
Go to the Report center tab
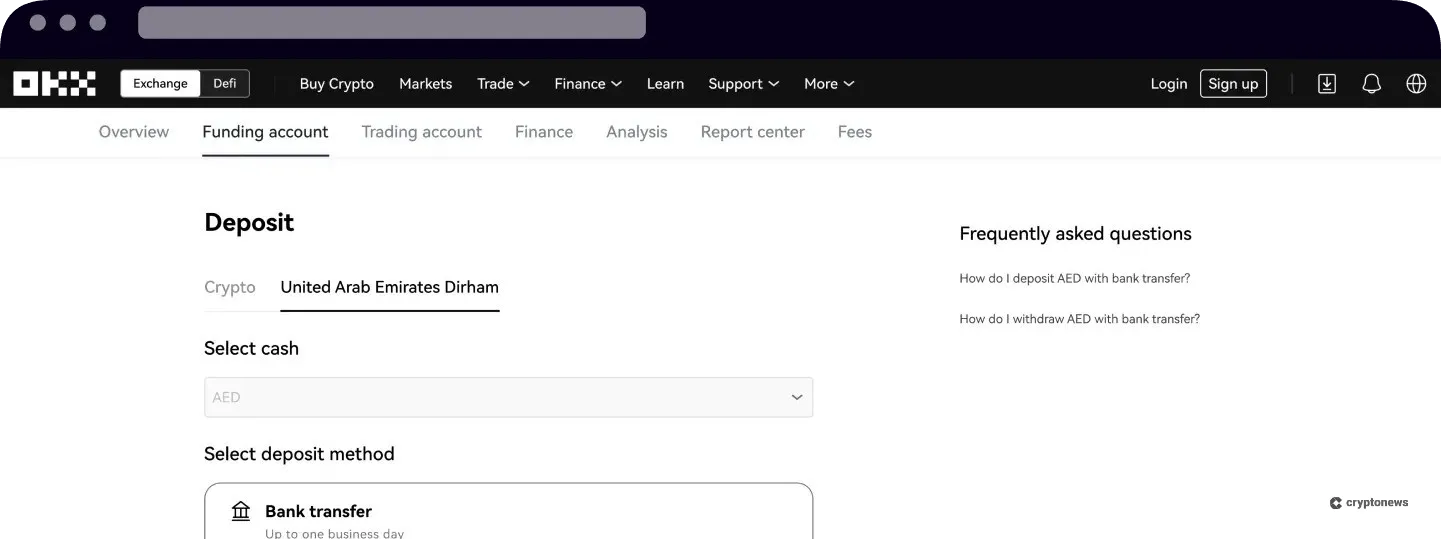pyautogui.click(x=752, y=132)
